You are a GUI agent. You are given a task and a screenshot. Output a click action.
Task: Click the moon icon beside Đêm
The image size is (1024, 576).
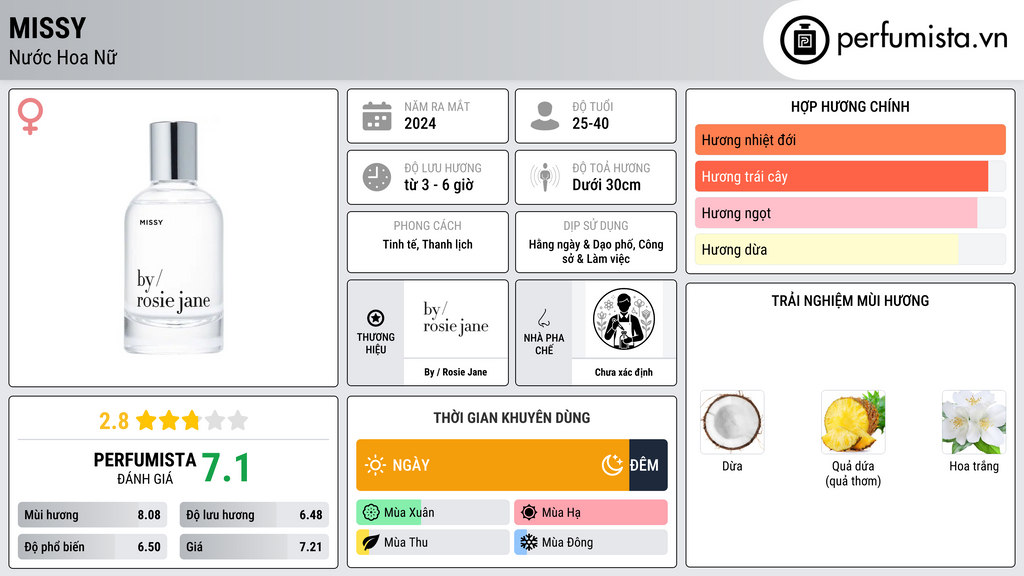(612, 465)
